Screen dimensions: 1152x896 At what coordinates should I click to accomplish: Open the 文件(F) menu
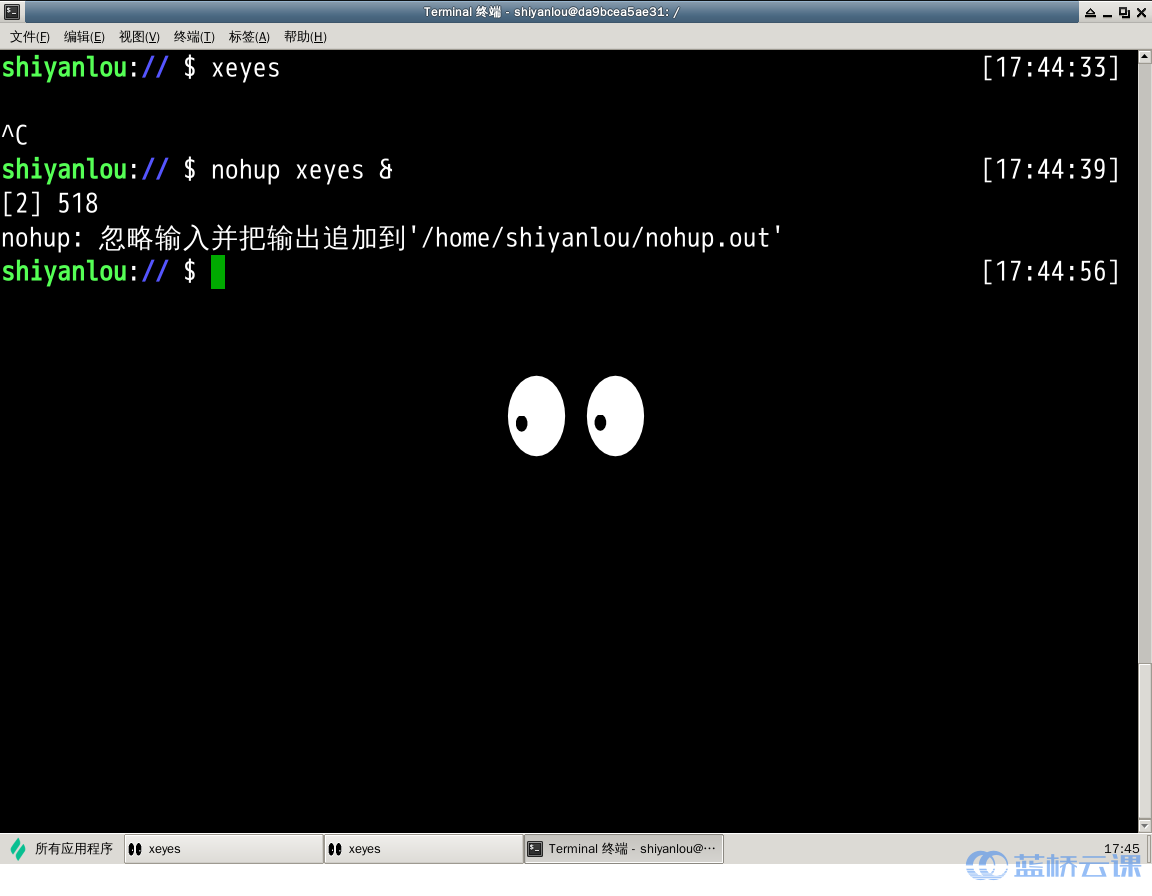click(29, 37)
